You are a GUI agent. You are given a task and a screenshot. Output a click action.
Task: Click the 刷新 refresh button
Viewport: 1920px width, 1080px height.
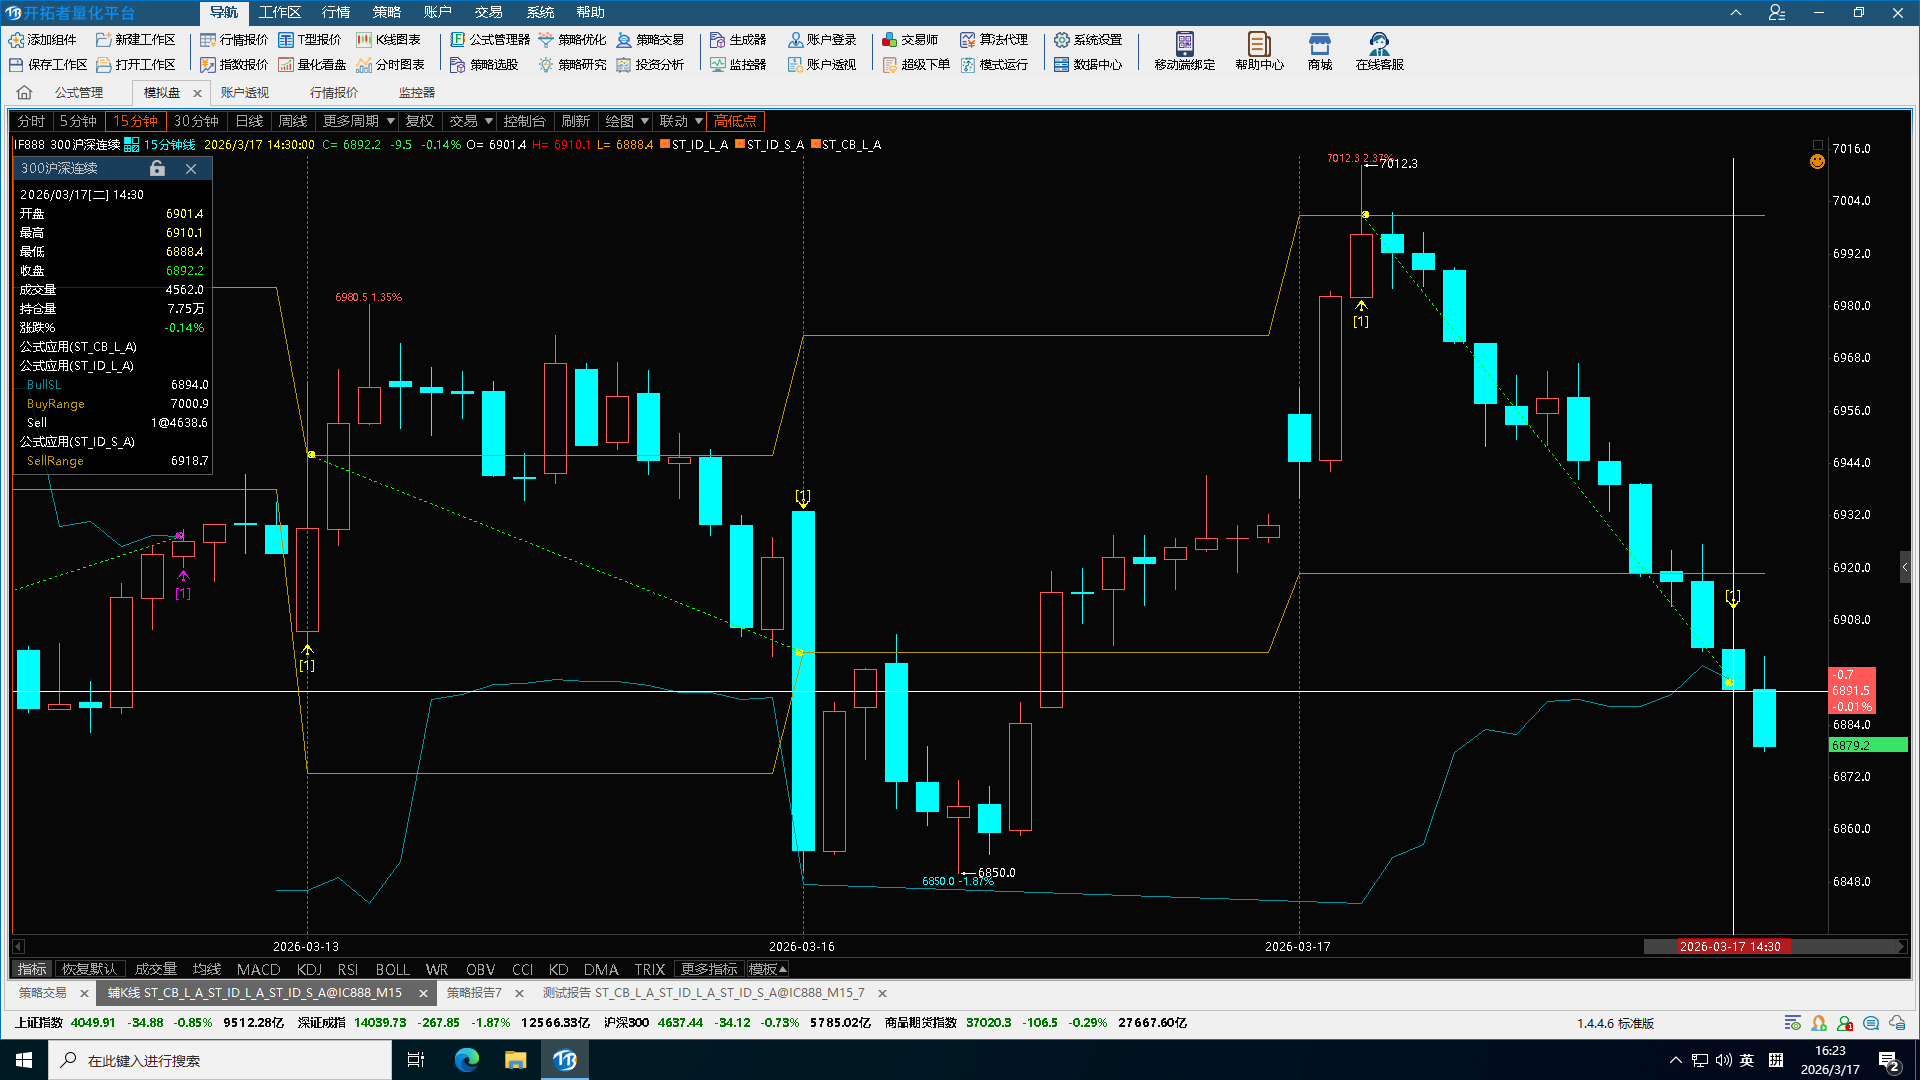click(x=575, y=121)
